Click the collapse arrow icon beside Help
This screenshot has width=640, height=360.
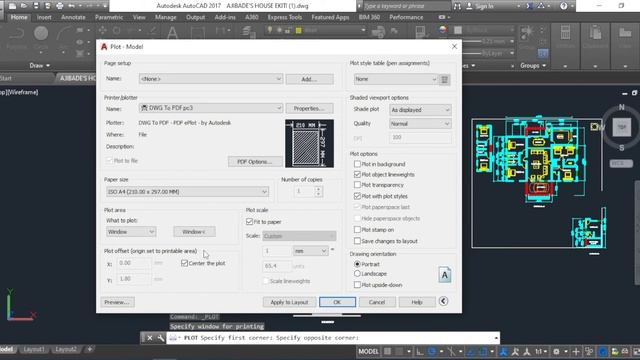click(443, 301)
